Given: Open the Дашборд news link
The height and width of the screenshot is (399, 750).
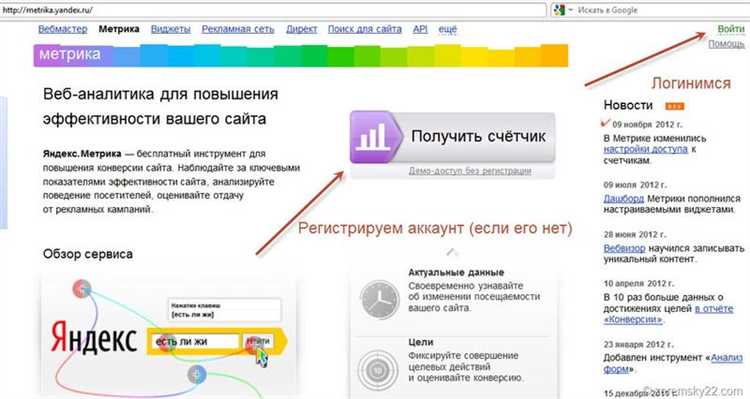Looking at the screenshot, I should [624, 198].
